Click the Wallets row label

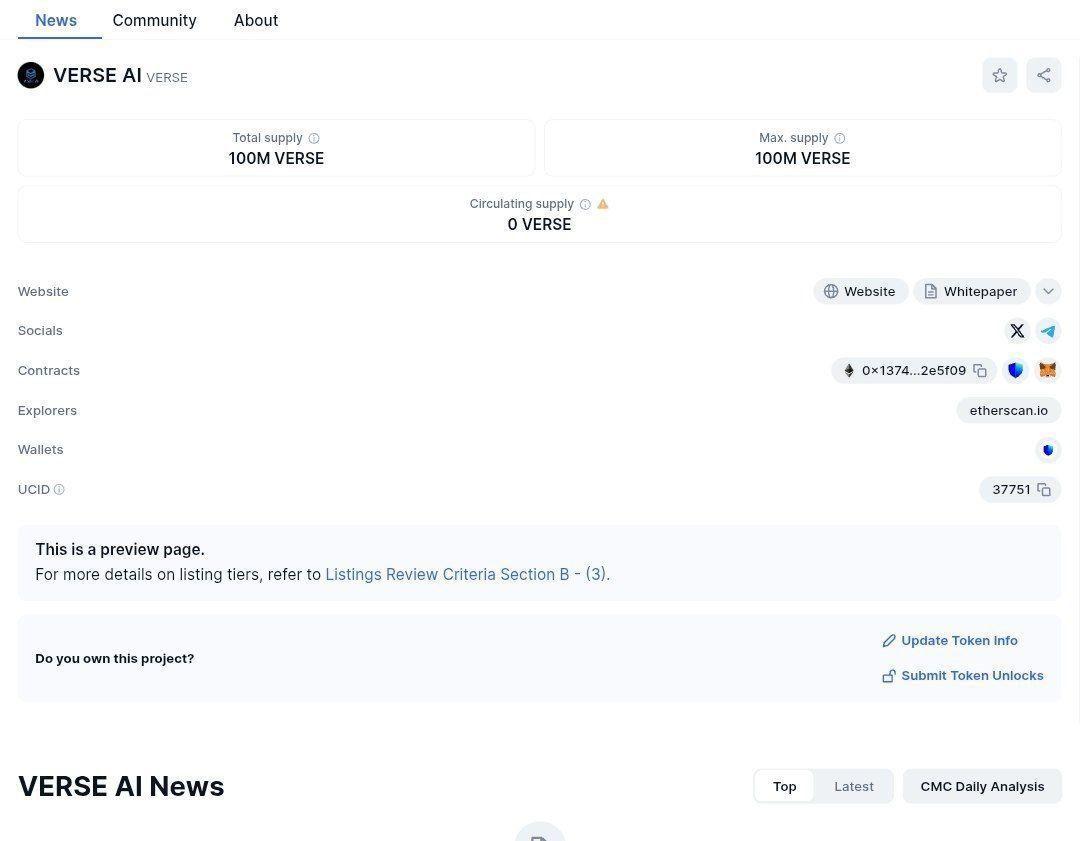(41, 450)
